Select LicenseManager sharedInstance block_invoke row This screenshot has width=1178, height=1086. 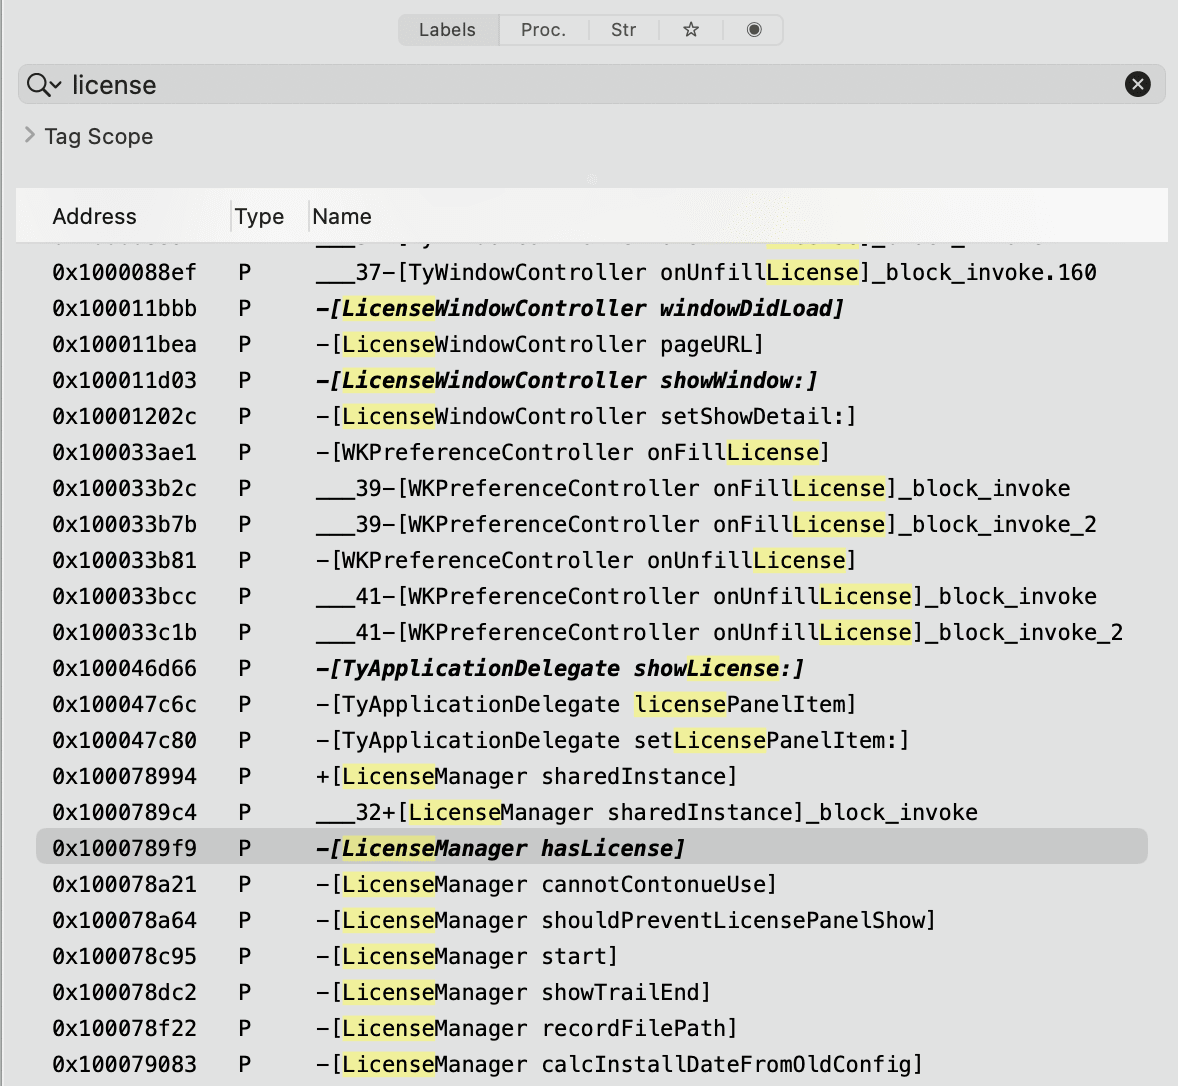point(592,813)
